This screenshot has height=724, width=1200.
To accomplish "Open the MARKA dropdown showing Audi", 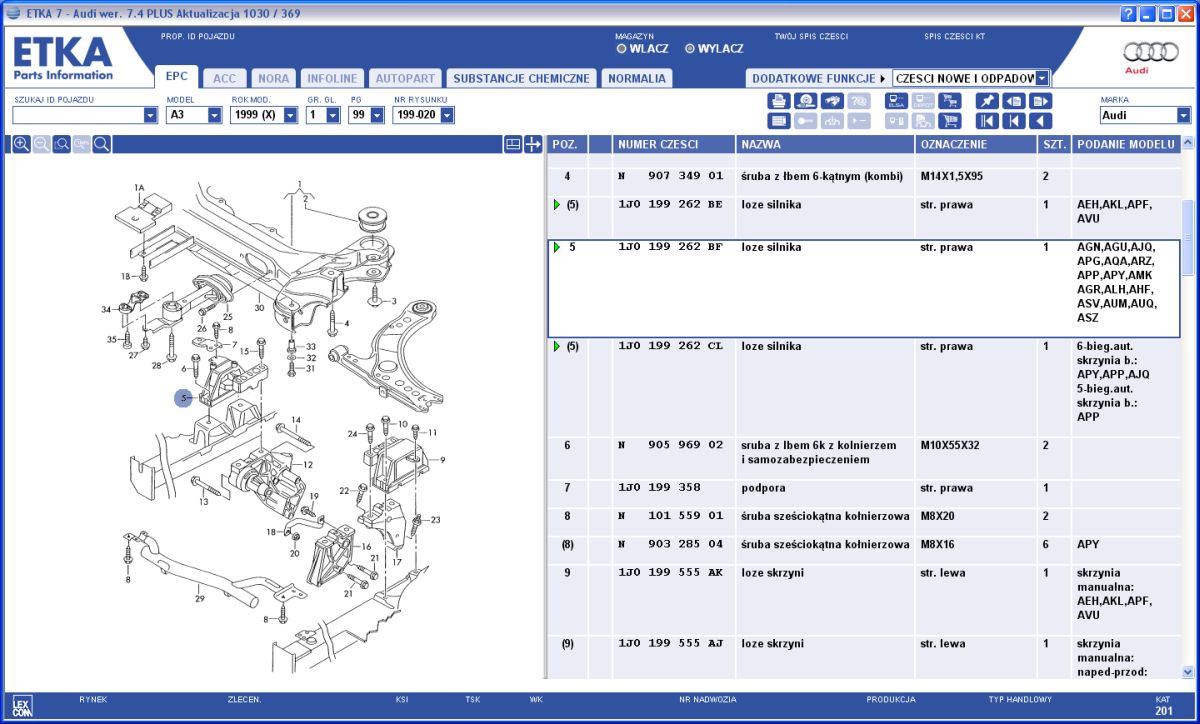I will (1184, 115).
